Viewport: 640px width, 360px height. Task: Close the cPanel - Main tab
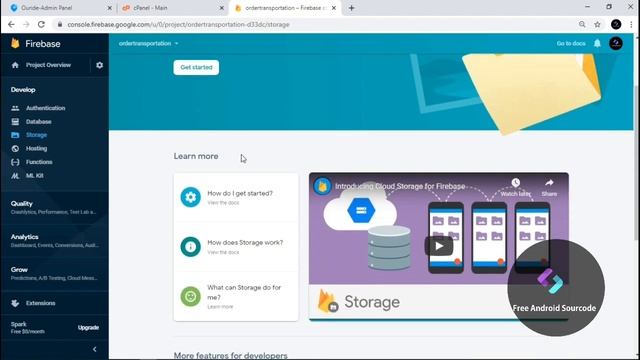222,8
